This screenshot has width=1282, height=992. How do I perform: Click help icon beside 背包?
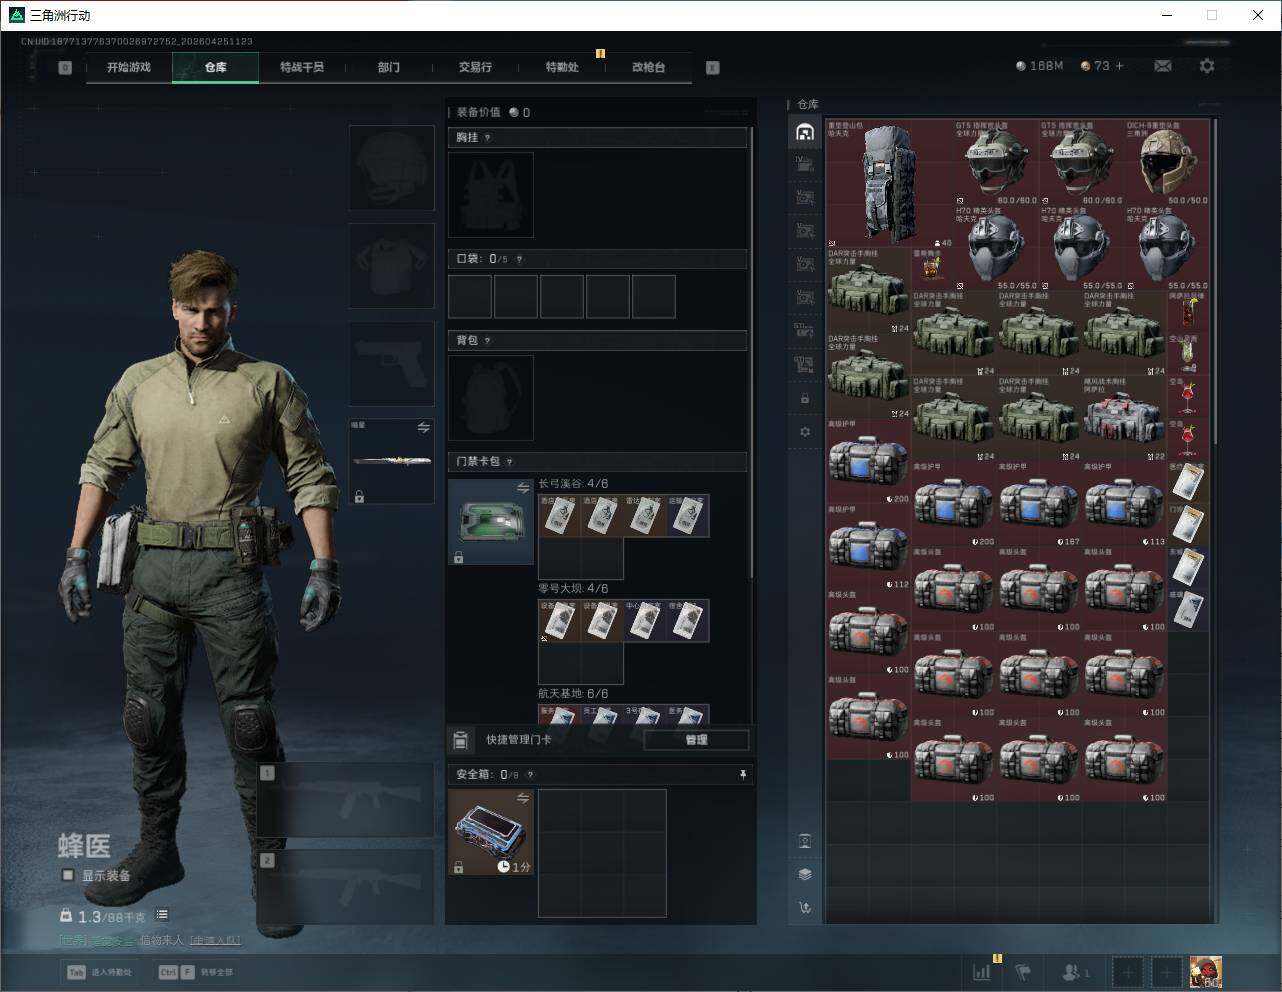point(488,341)
